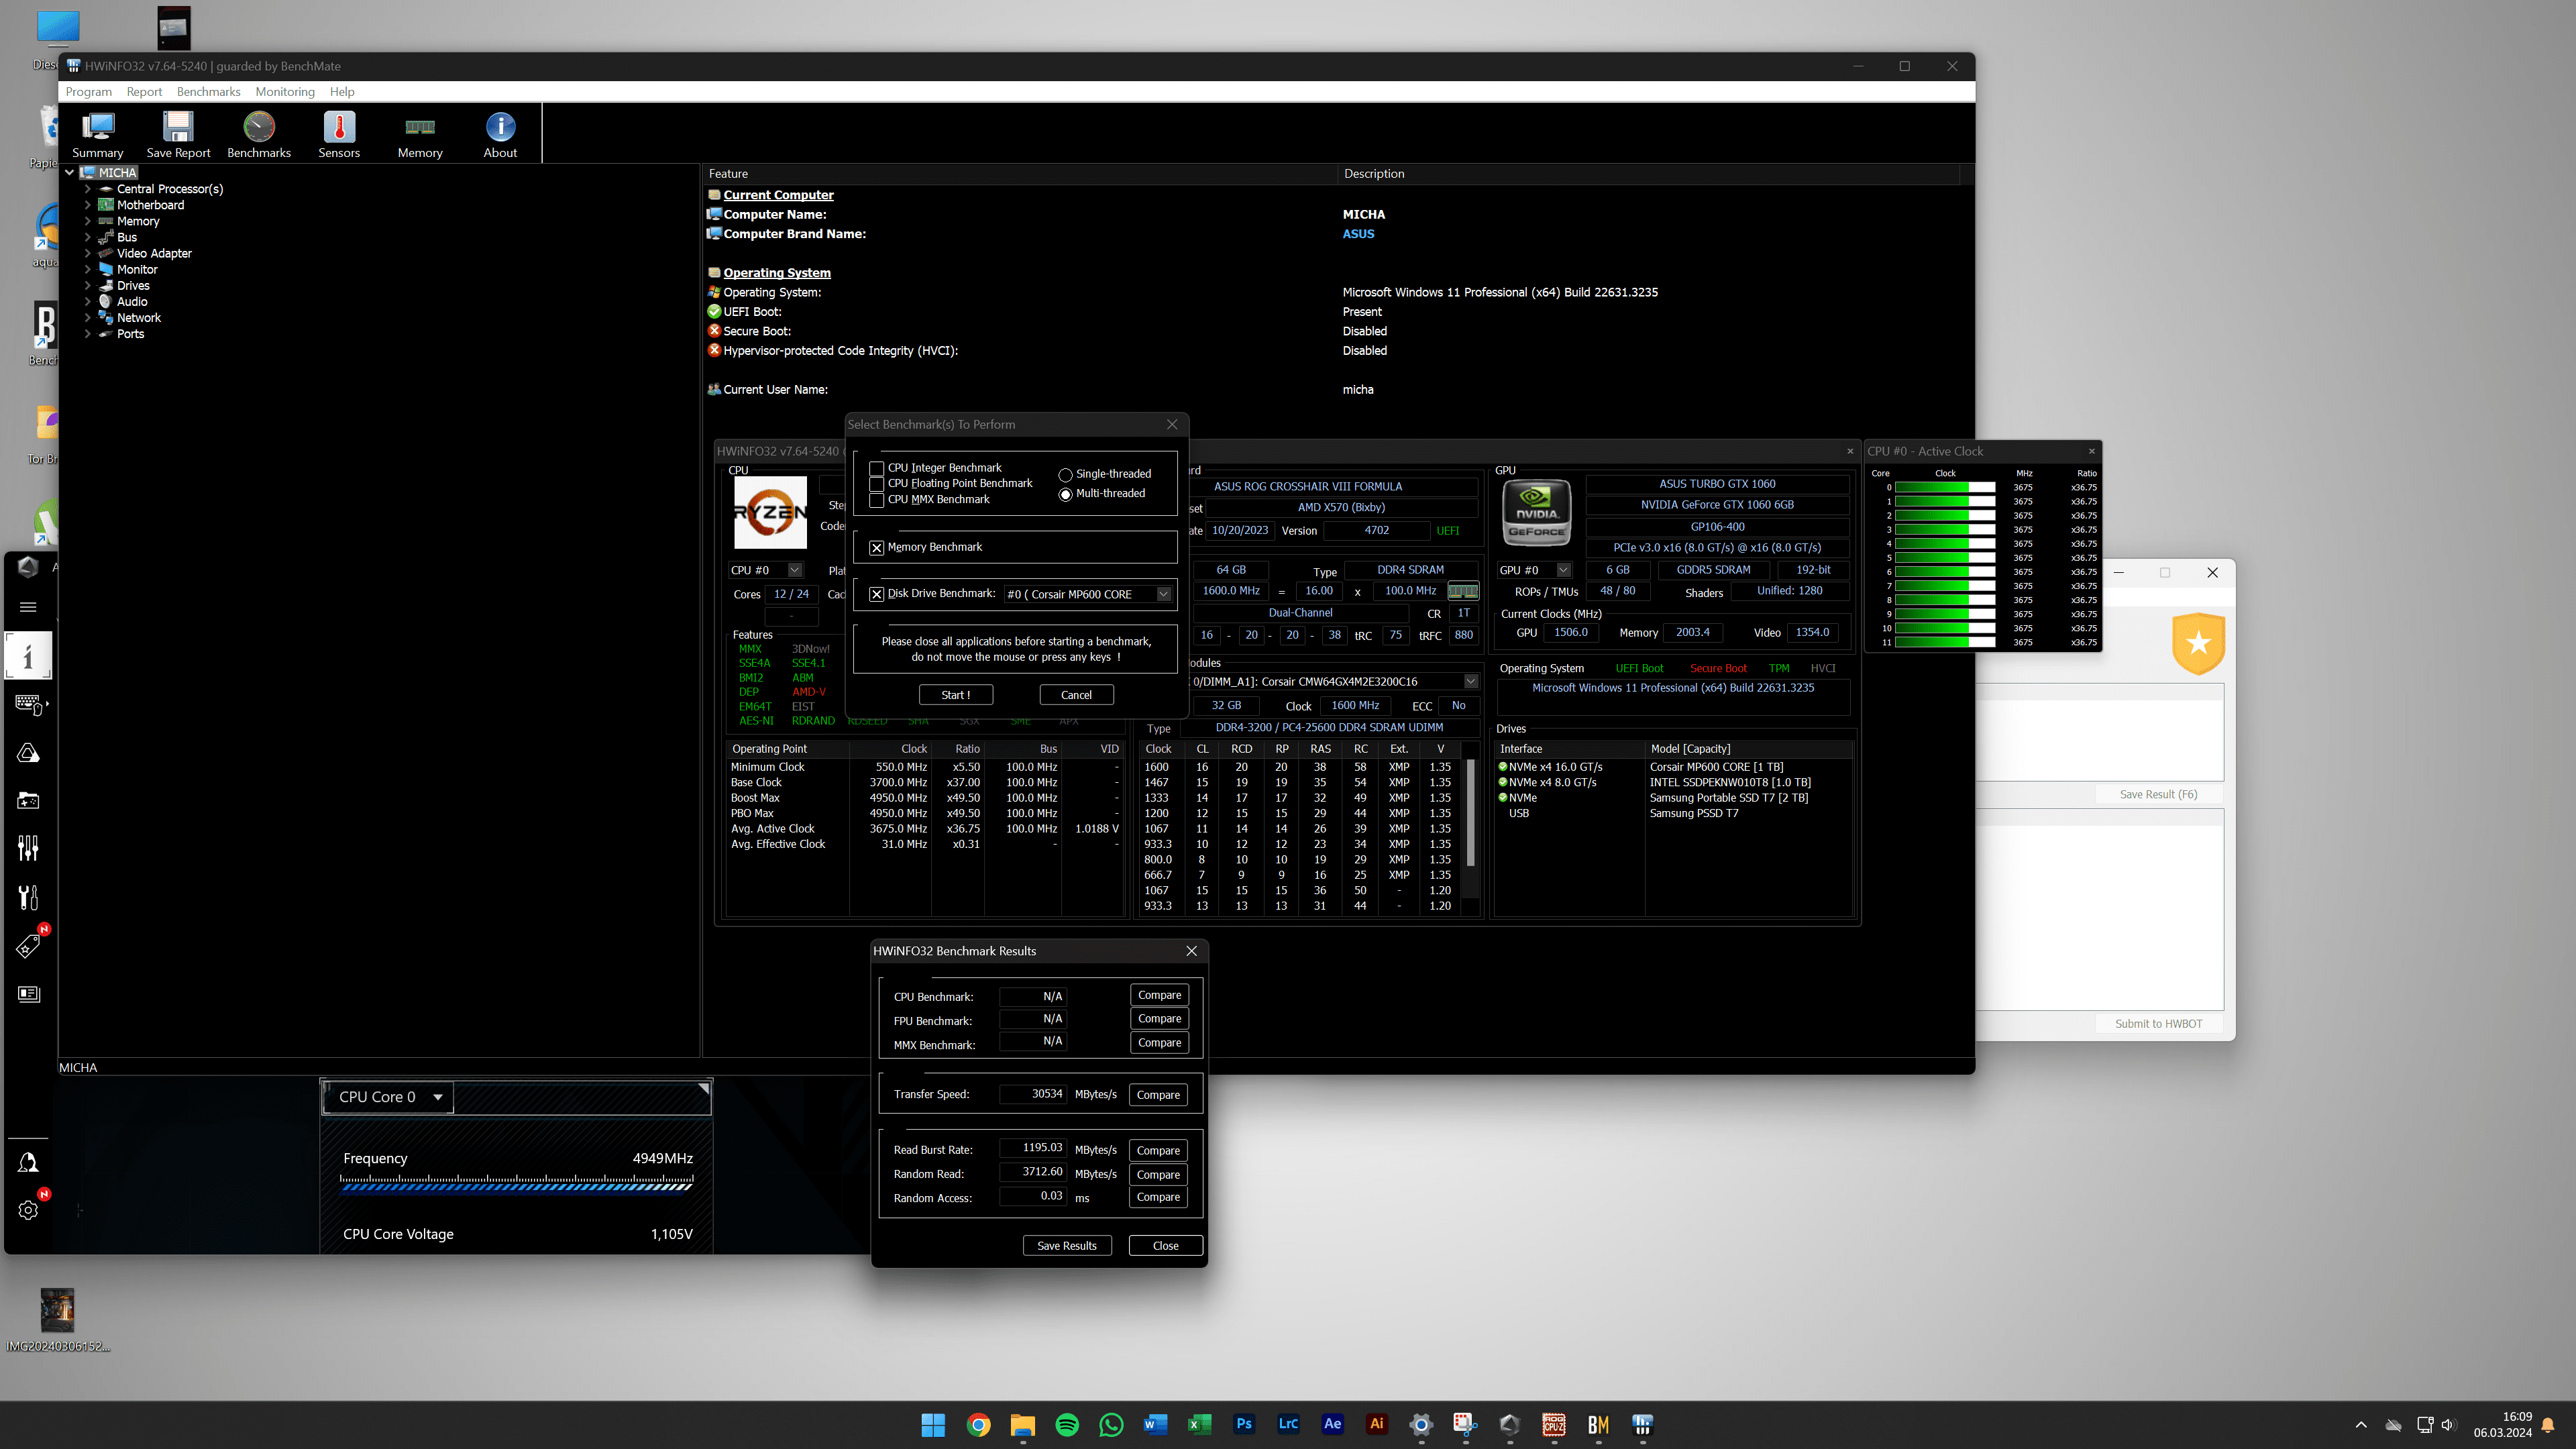This screenshot has width=2576, height=1449.
Task: Open the GPU #0 selector dropdown
Action: pyautogui.click(x=1563, y=570)
